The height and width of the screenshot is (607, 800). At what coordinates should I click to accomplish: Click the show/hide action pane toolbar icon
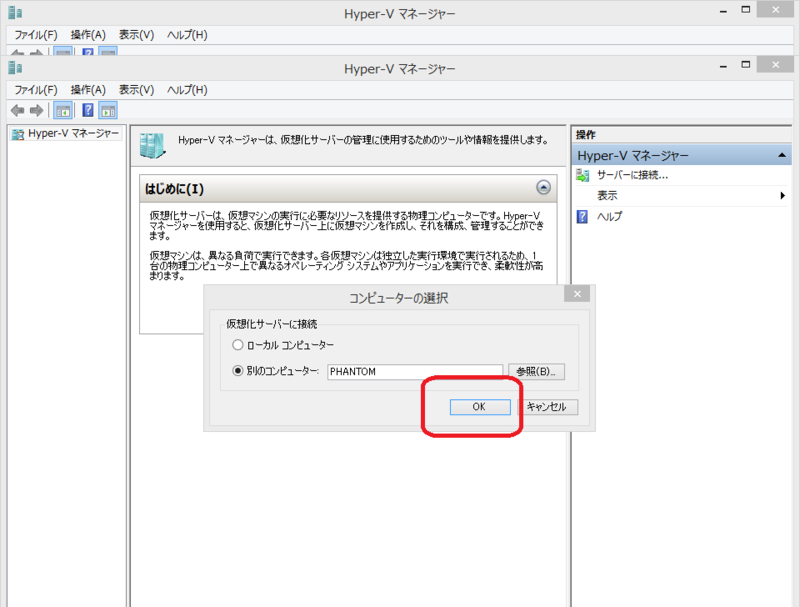(107, 110)
